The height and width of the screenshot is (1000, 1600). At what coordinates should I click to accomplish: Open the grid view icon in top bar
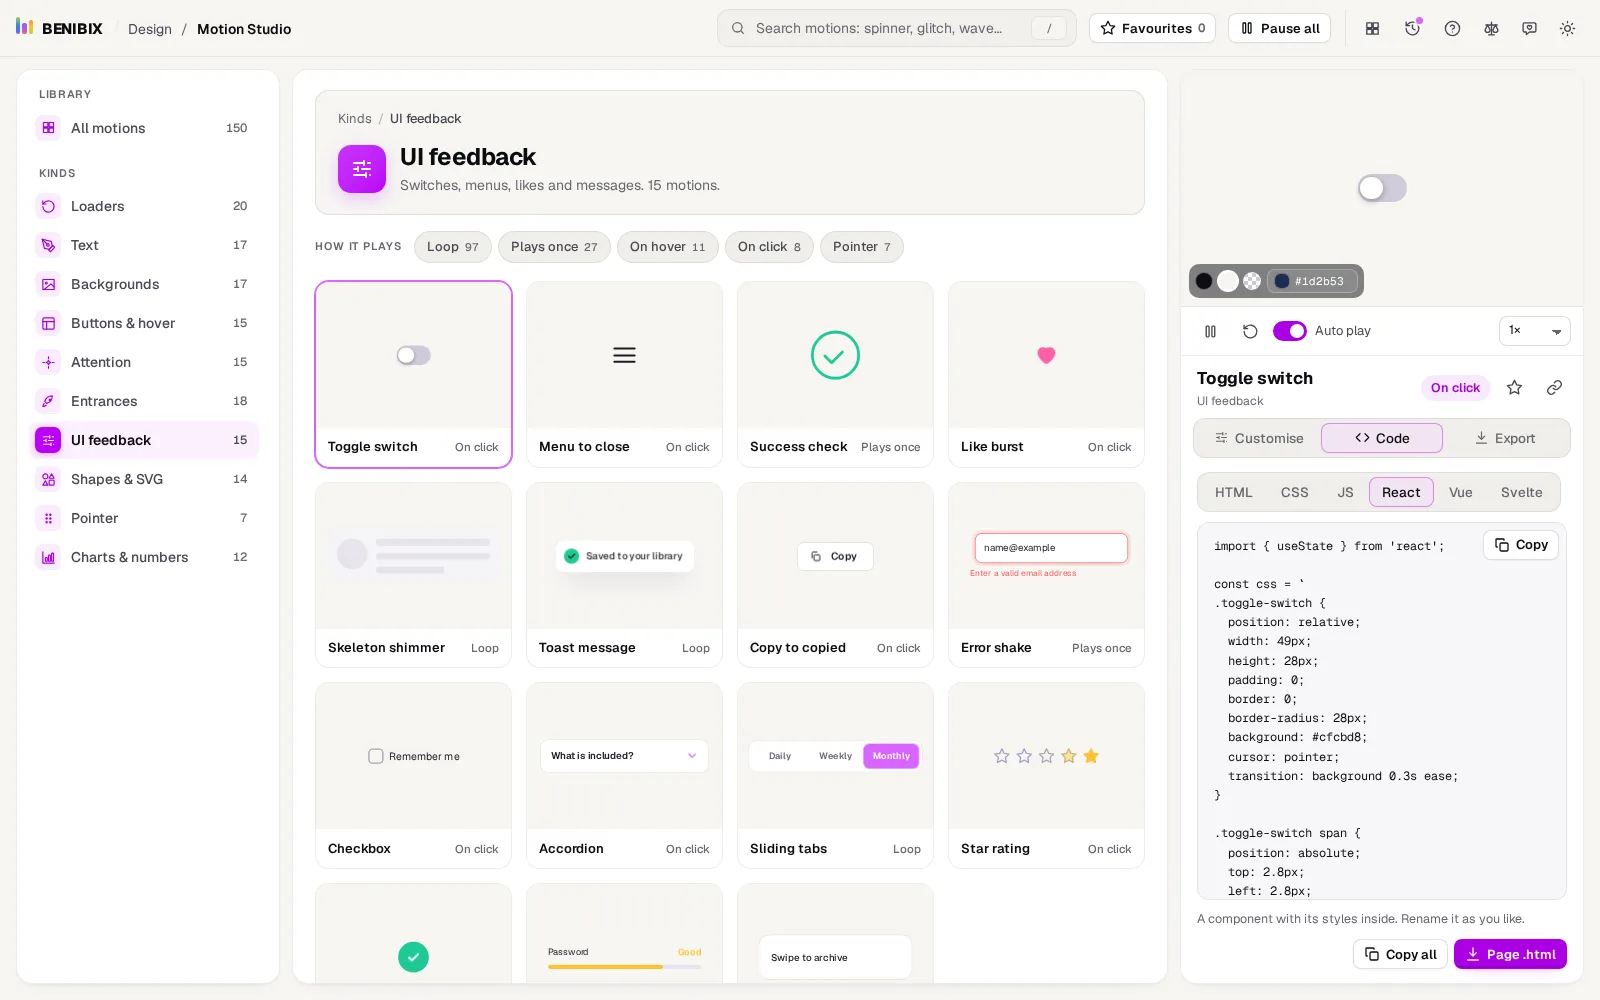click(x=1373, y=28)
